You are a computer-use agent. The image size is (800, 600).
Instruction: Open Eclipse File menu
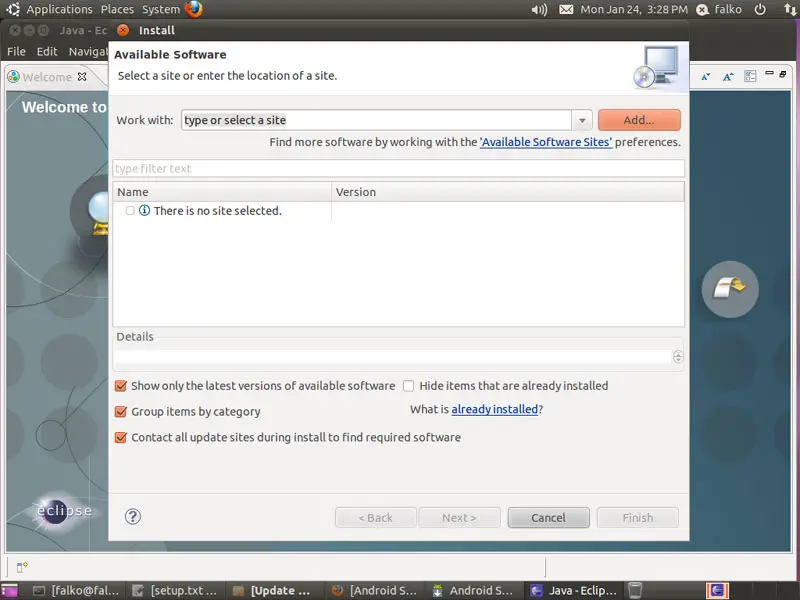tap(16, 52)
